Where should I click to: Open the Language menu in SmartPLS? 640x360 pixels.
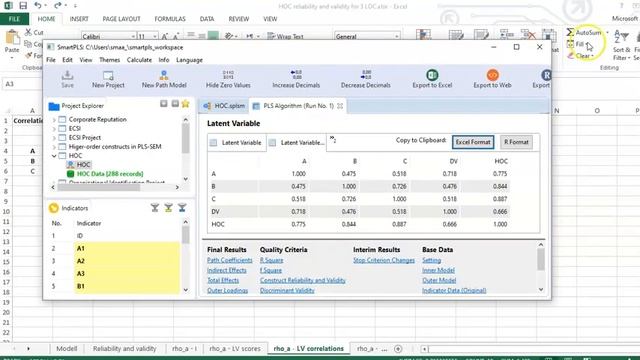[189, 60]
